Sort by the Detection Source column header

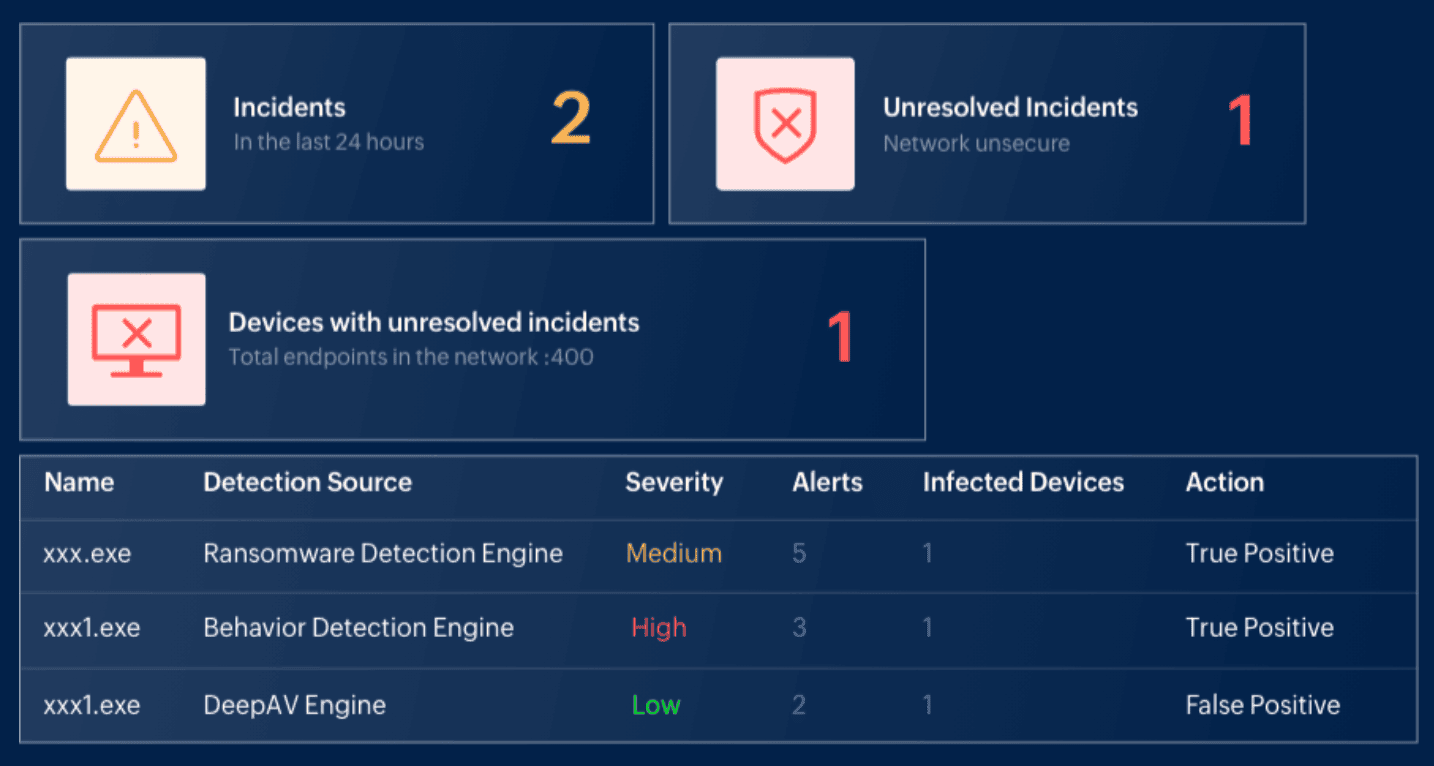point(307,482)
